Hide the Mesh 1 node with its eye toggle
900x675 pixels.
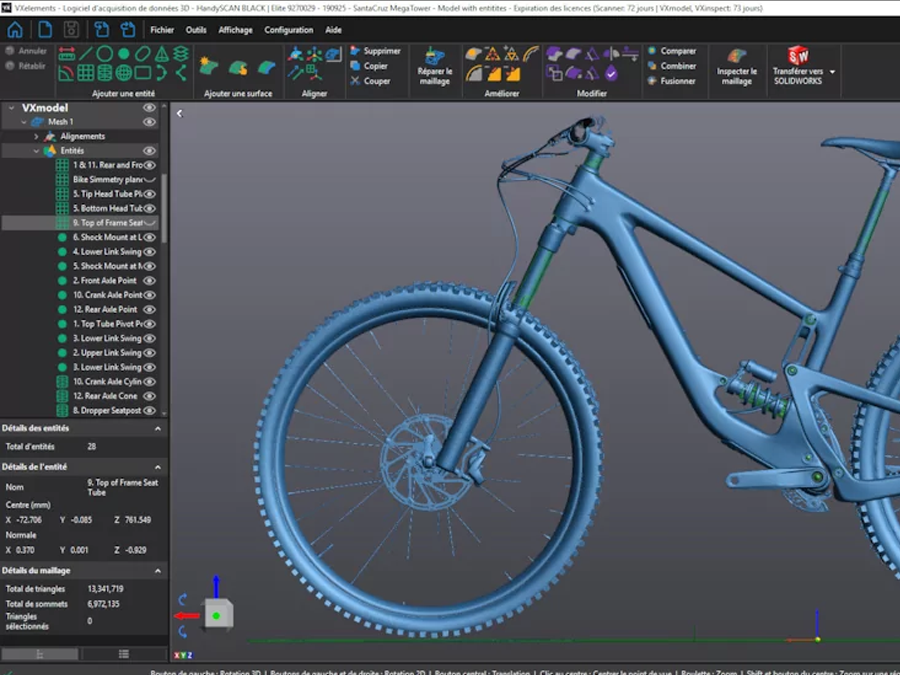[149, 121]
